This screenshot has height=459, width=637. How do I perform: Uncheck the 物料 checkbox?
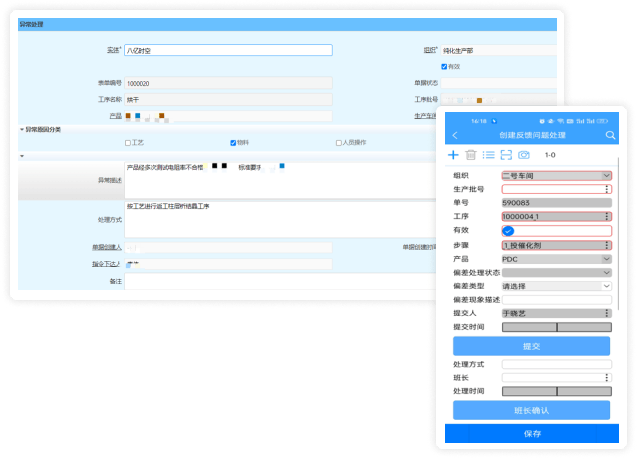point(233,143)
